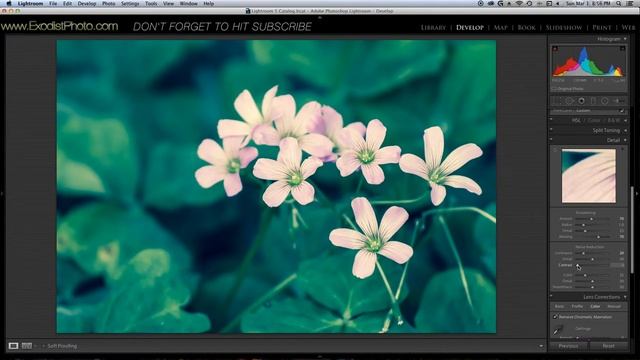Select HSL mode in panel header
This screenshot has height=360, width=640.
(x=576, y=120)
